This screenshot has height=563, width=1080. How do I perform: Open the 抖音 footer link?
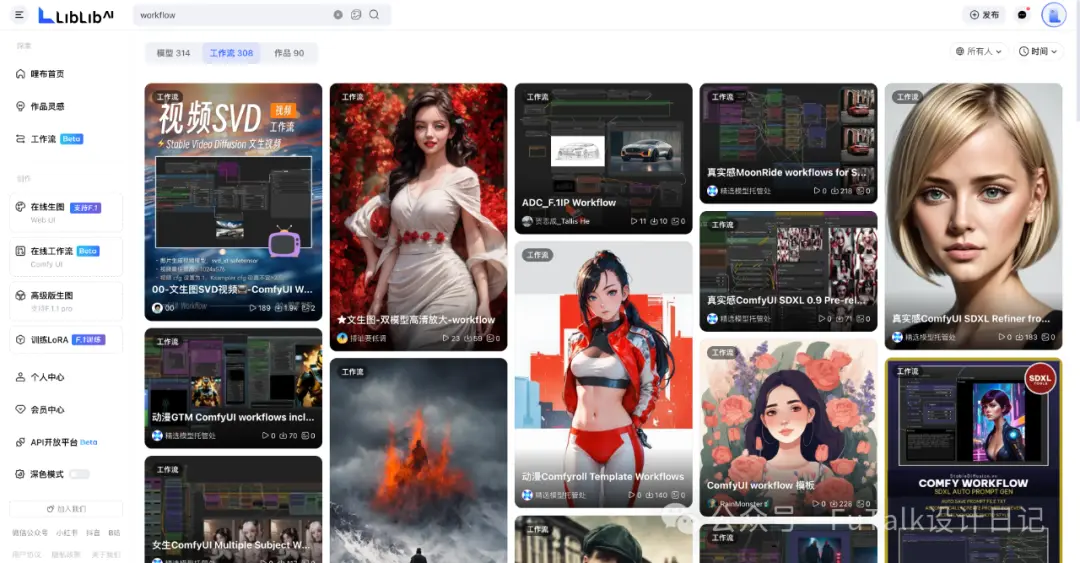coord(93,533)
